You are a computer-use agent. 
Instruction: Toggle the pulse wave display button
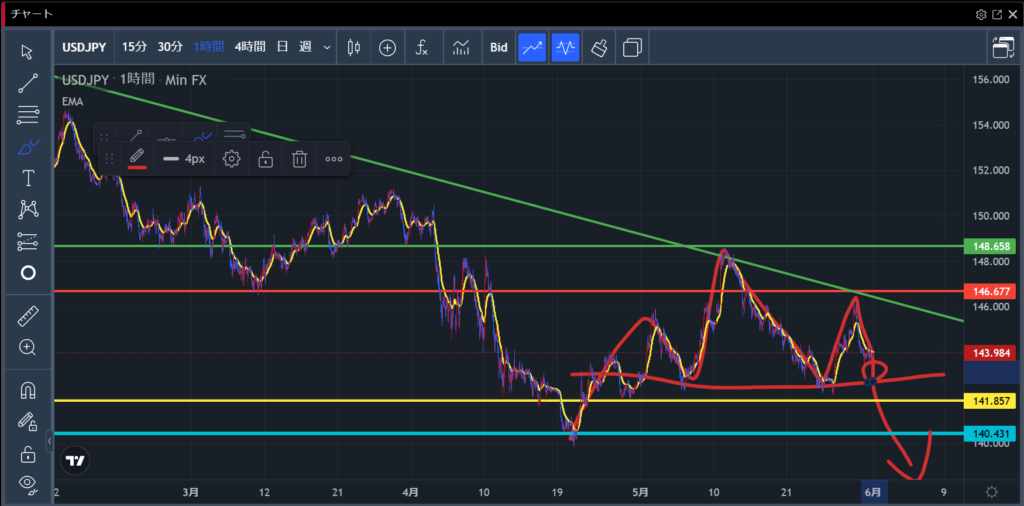click(566, 48)
